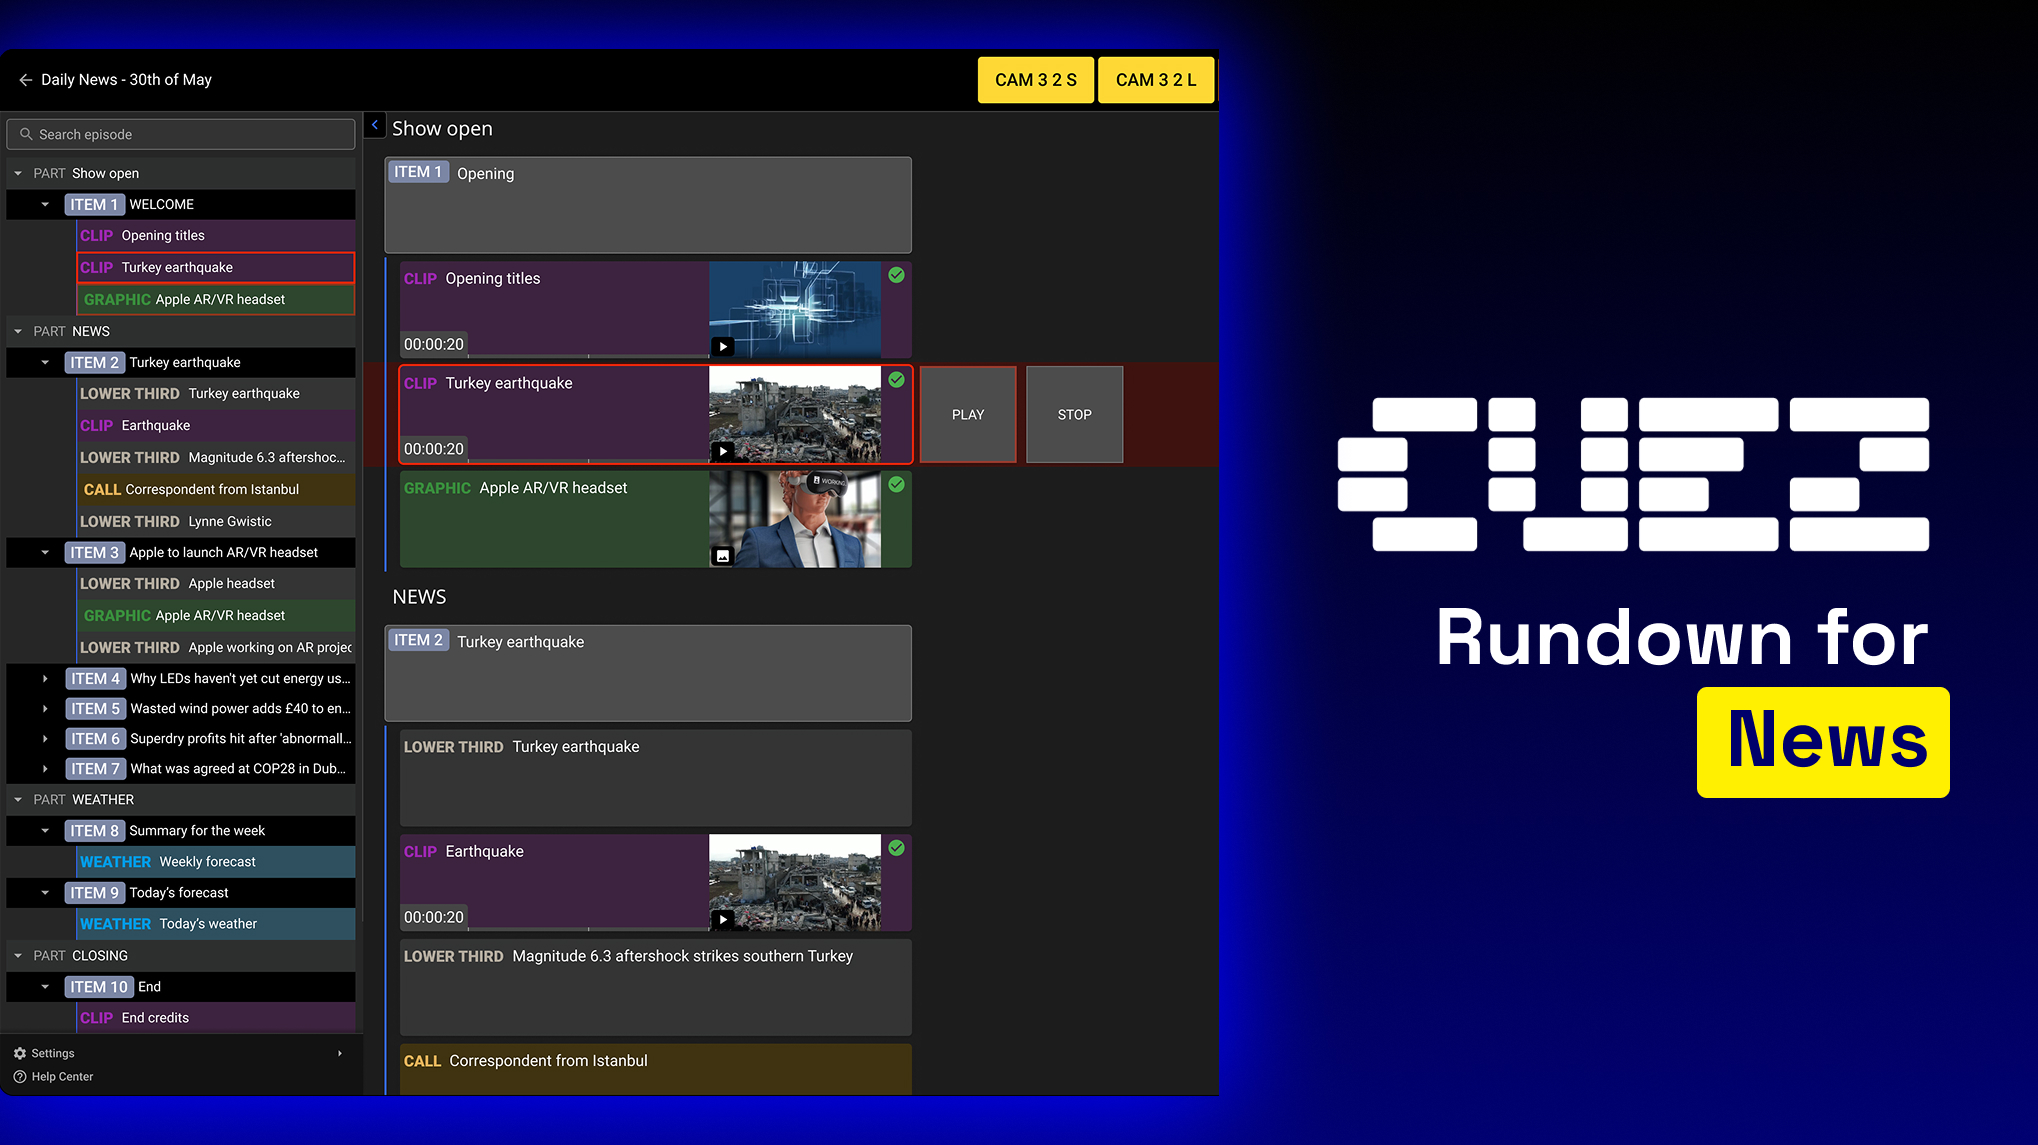Click green check on Turkey earthquake clip
The height and width of the screenshot is (1145, 2038).
(897, 380)
